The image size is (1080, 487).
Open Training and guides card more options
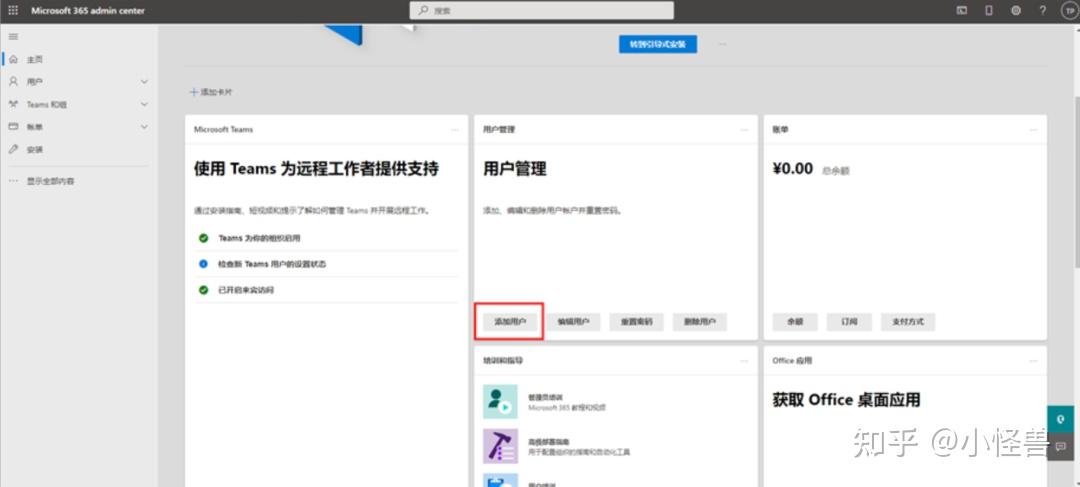coord(743,360)
